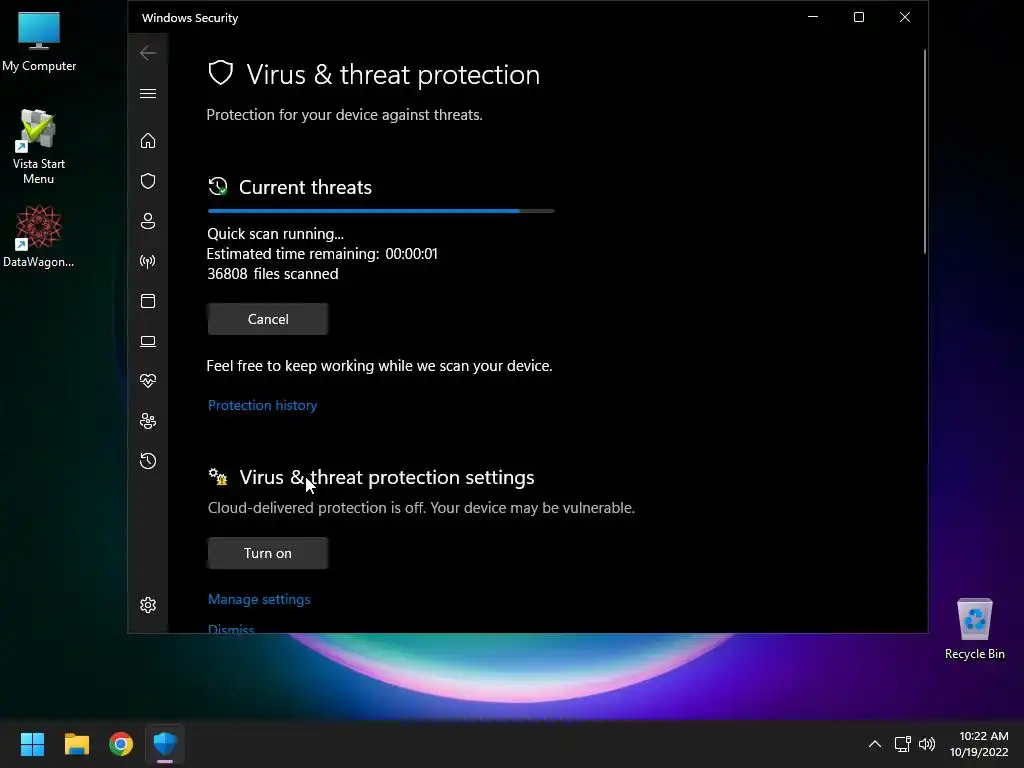Open Home in Windows Security sidebar
This screenshot has height=768, width=1024.
[148, 140]
